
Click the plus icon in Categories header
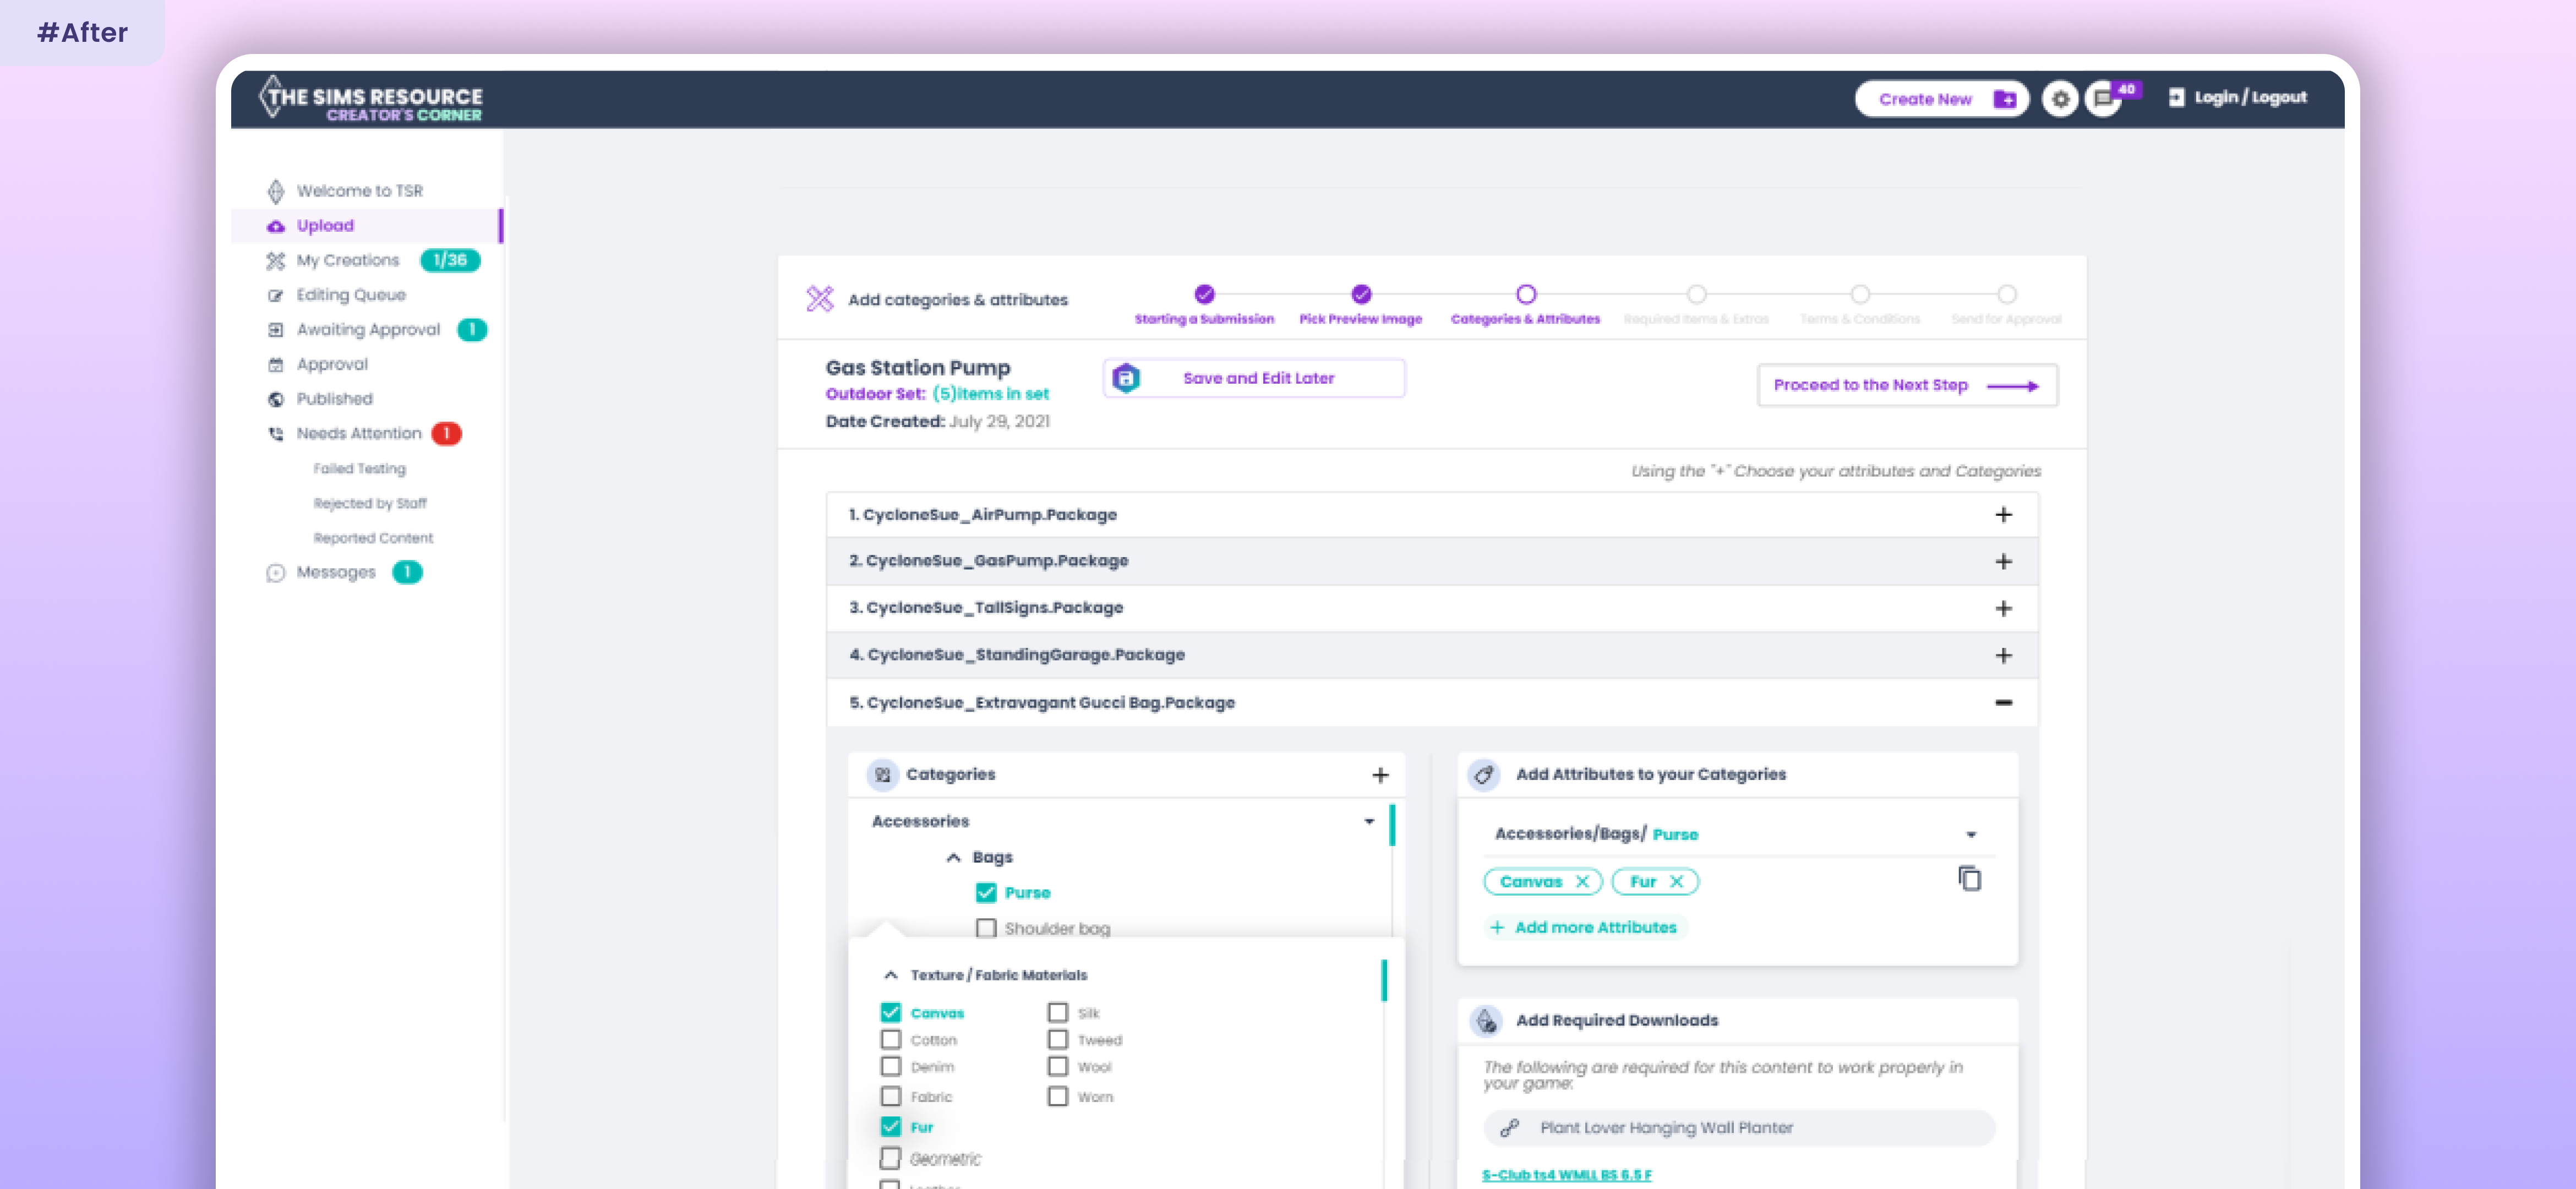1380,775
